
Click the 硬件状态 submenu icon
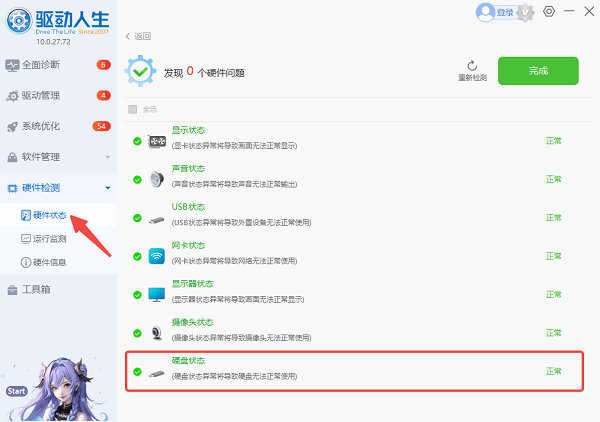pos(26,215)
